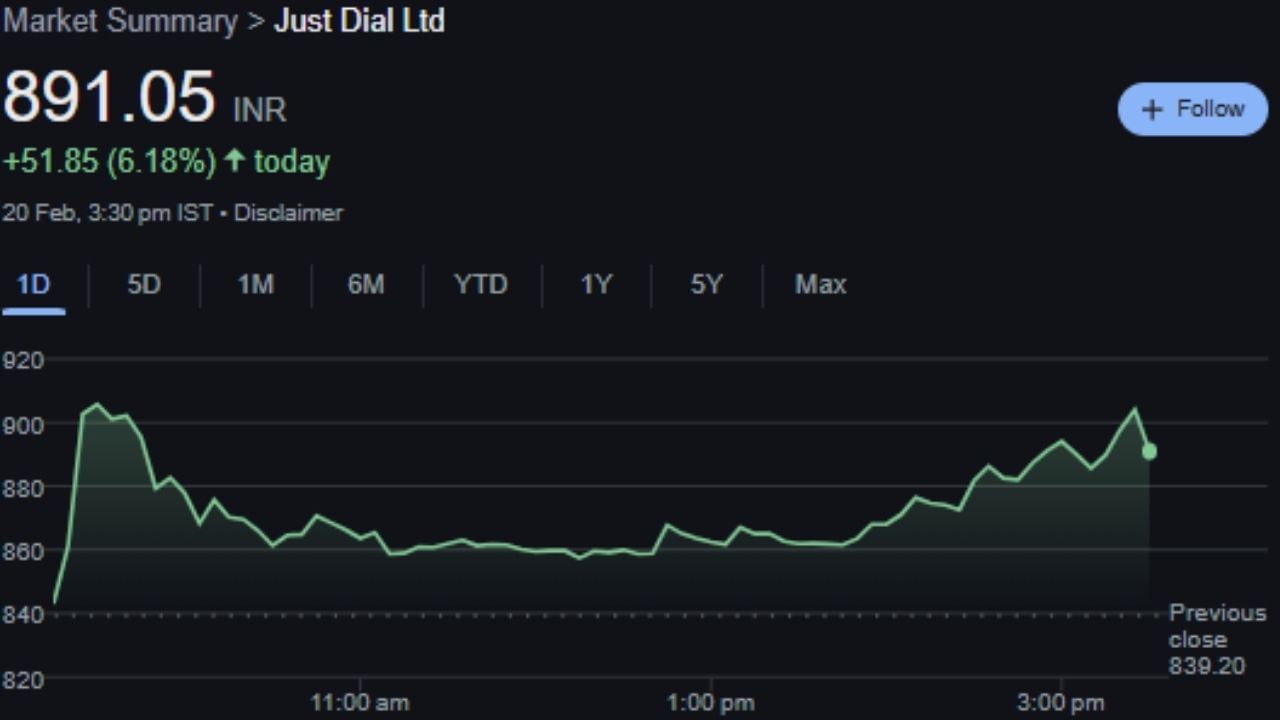Show the 6M time range chart

coord(366,285)
